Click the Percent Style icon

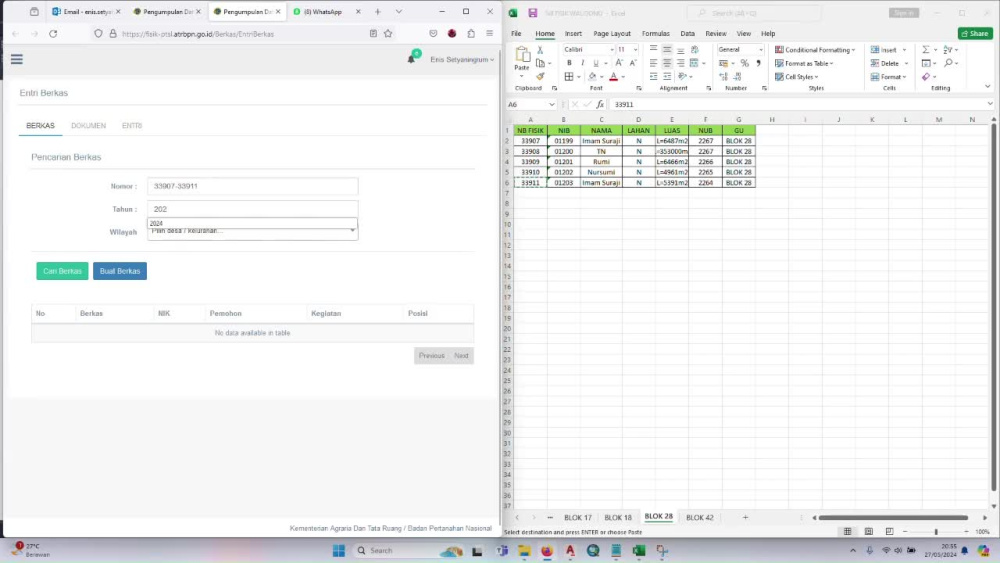744,63
